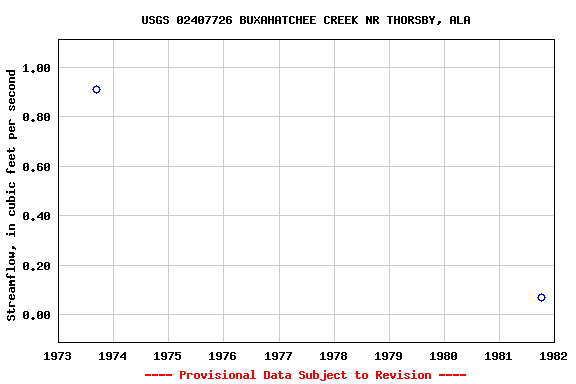Click the chart title USGS 02407726 BUXAHATCHEE CREEK
This screenshot has width=576, height=384.
coord(306,20)
